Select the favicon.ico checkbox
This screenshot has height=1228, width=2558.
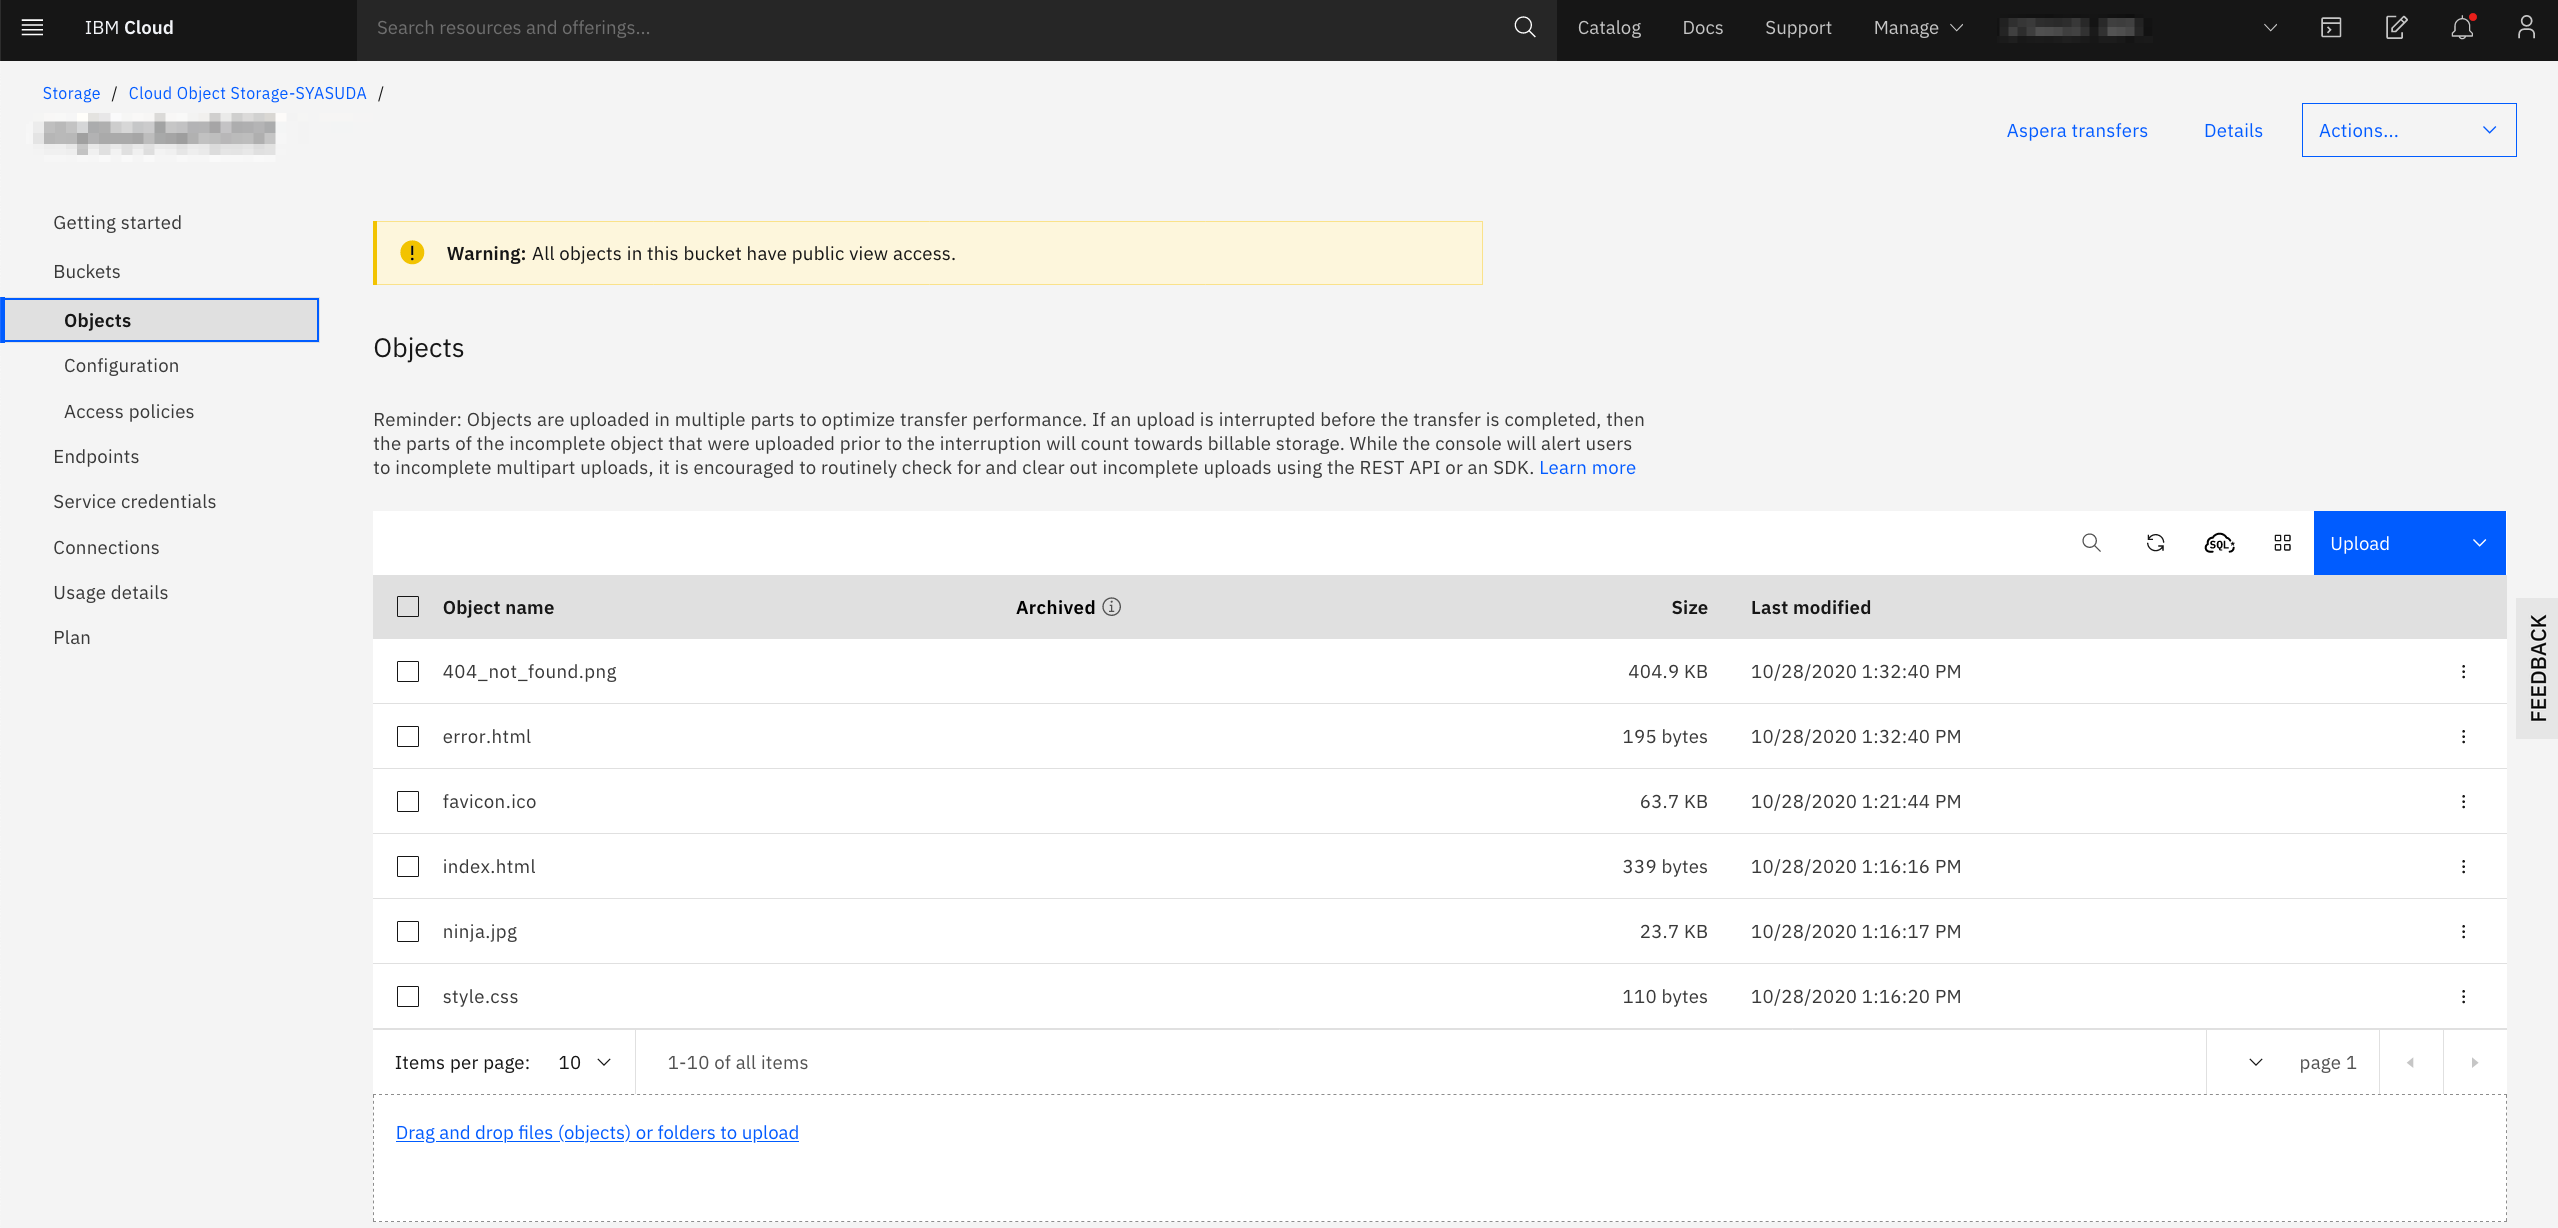click(x=408, y=801)
